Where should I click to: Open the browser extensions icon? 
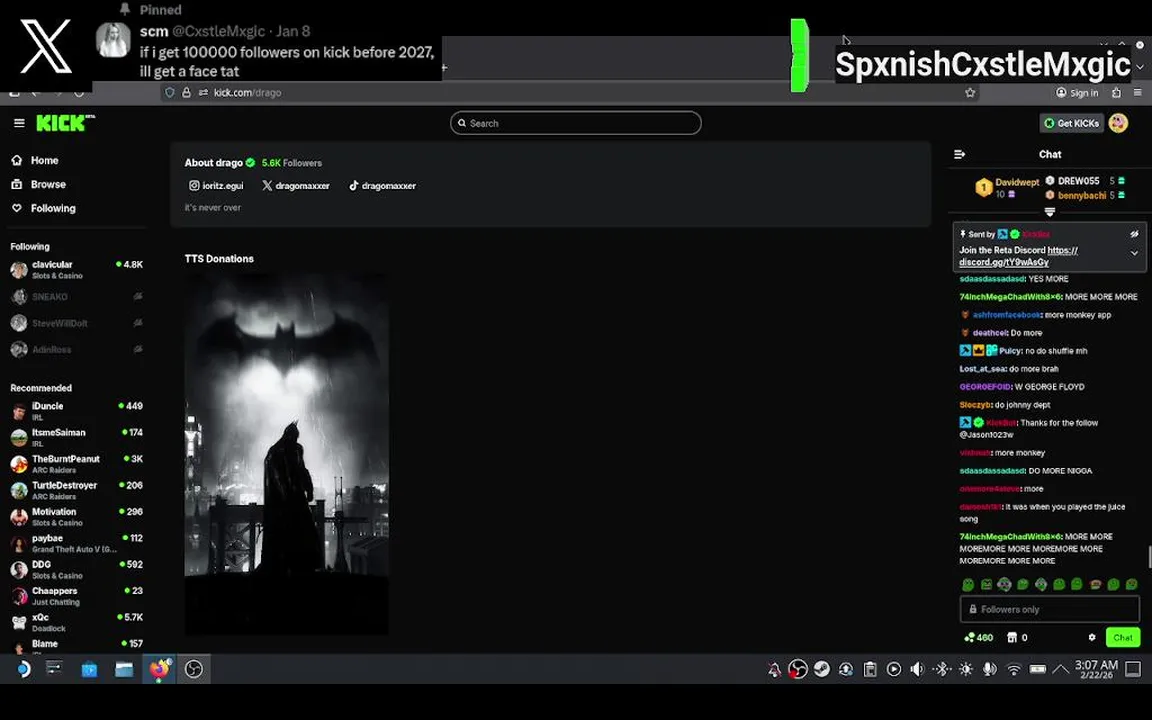[1116, 93]
